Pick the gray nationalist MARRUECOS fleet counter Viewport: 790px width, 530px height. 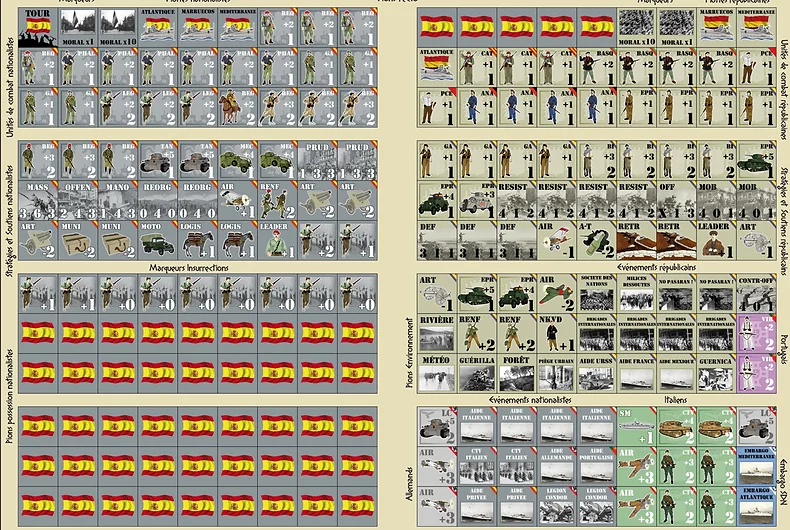(x=198, y=28)
